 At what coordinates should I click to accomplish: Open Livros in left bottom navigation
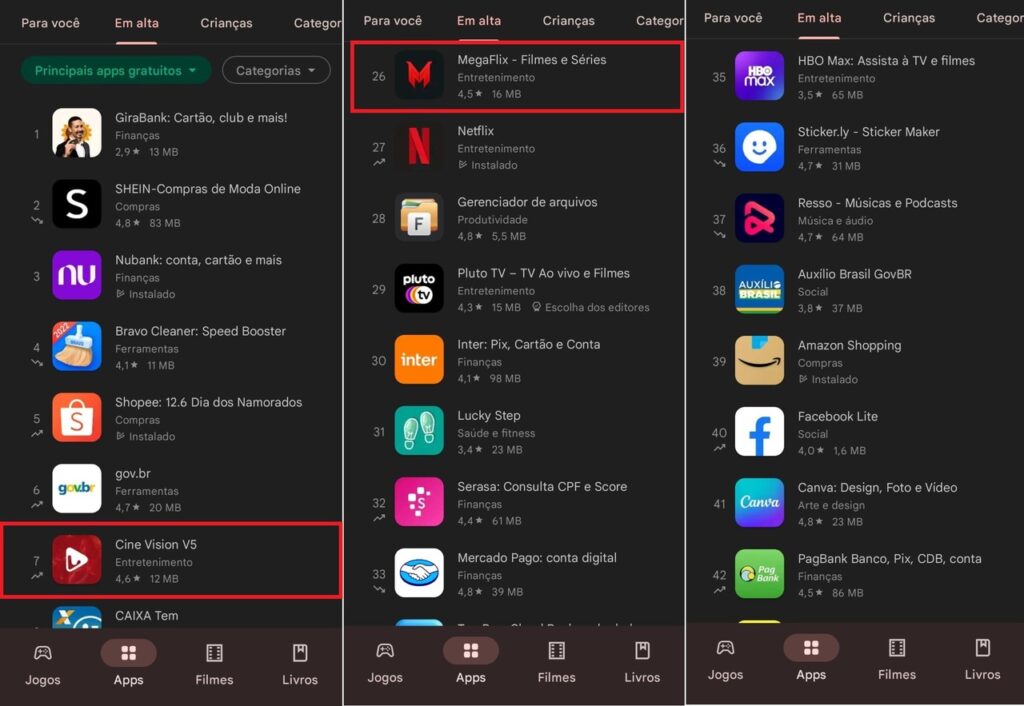tap(300, 664)
